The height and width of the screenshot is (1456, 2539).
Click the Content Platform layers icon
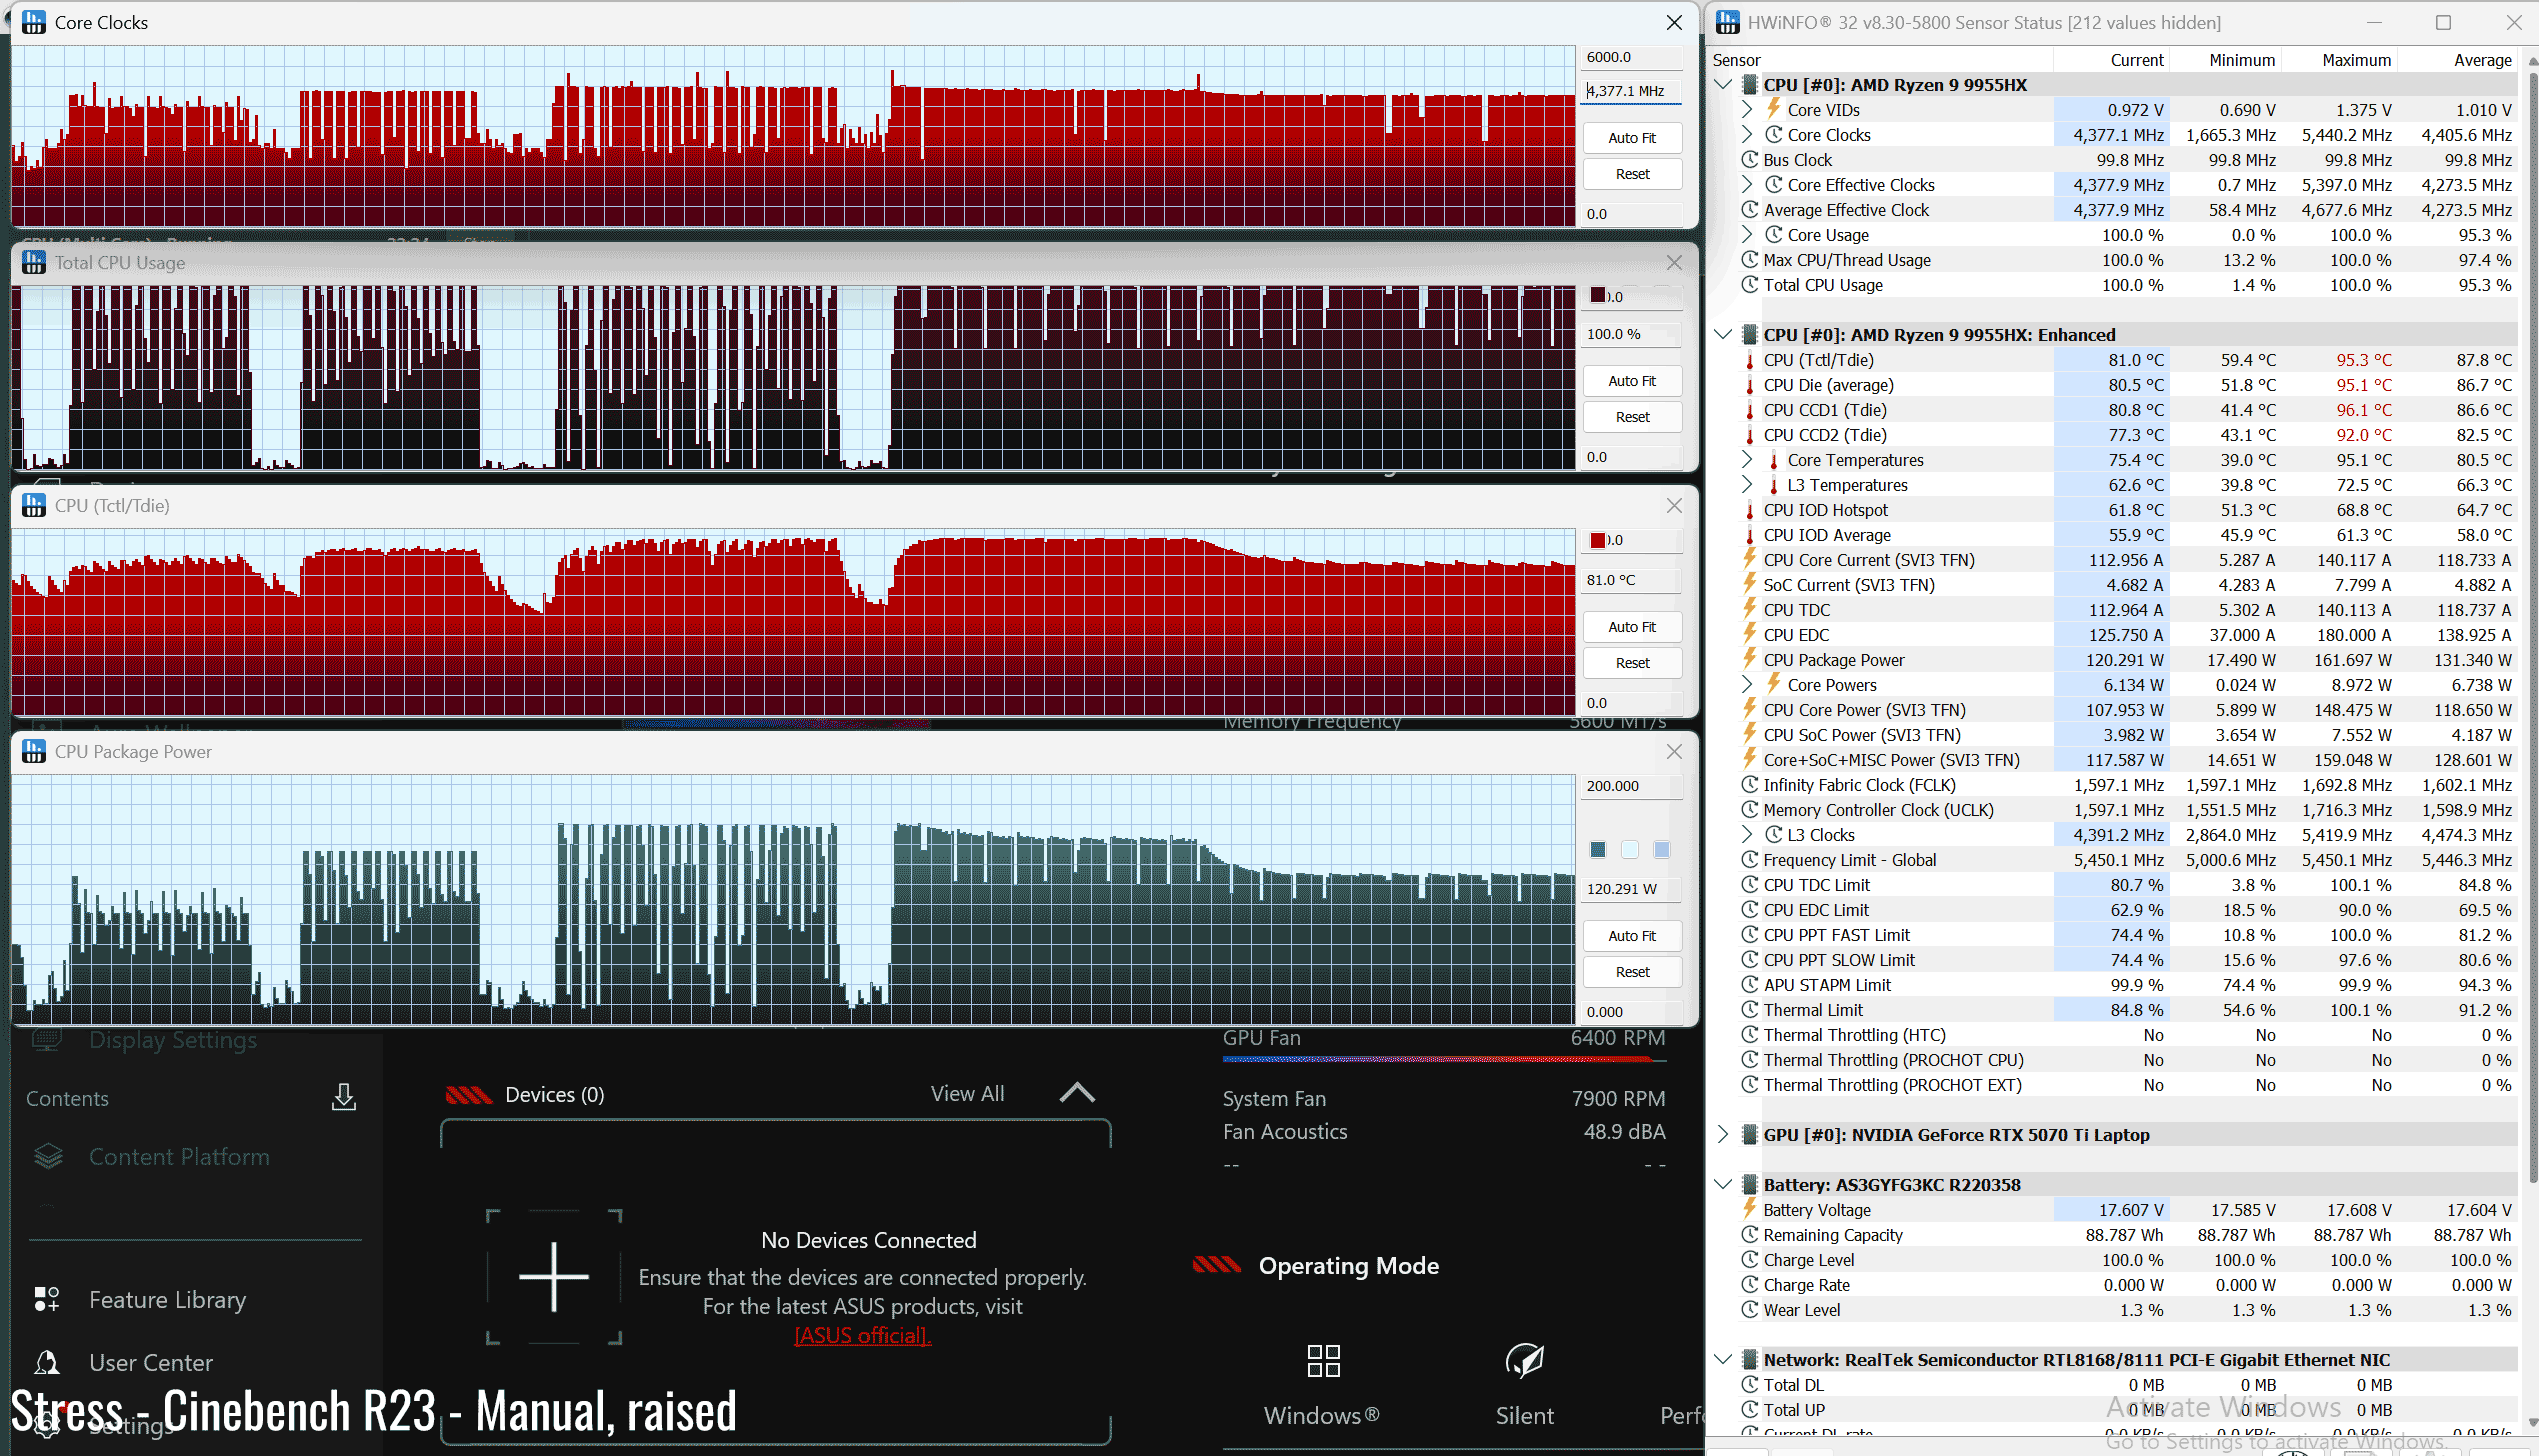click(48, 1157)
